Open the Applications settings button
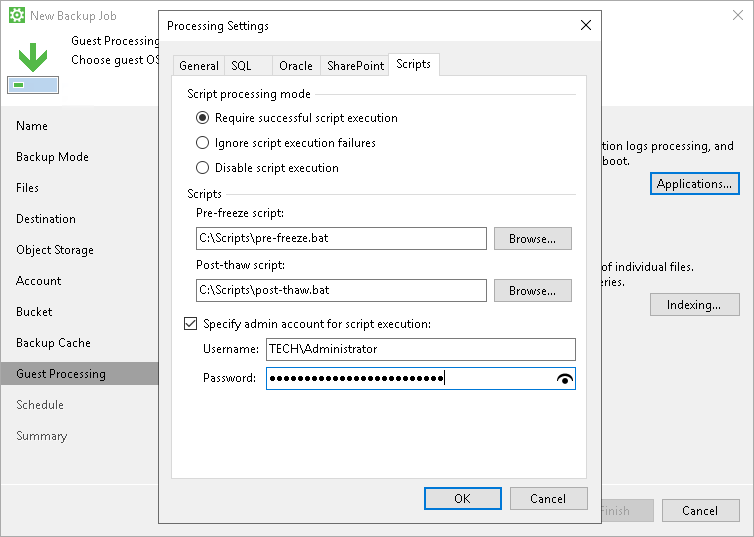Viewport: 754px width, 537px height. click(694, 184)
